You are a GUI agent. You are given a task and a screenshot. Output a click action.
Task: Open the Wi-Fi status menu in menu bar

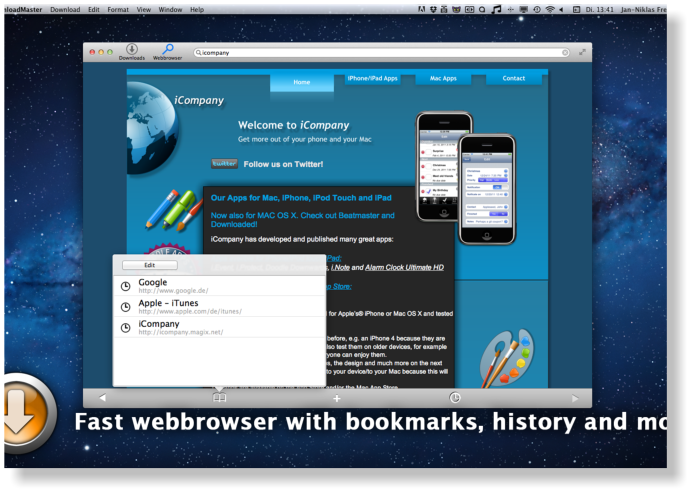click(550, 9)
